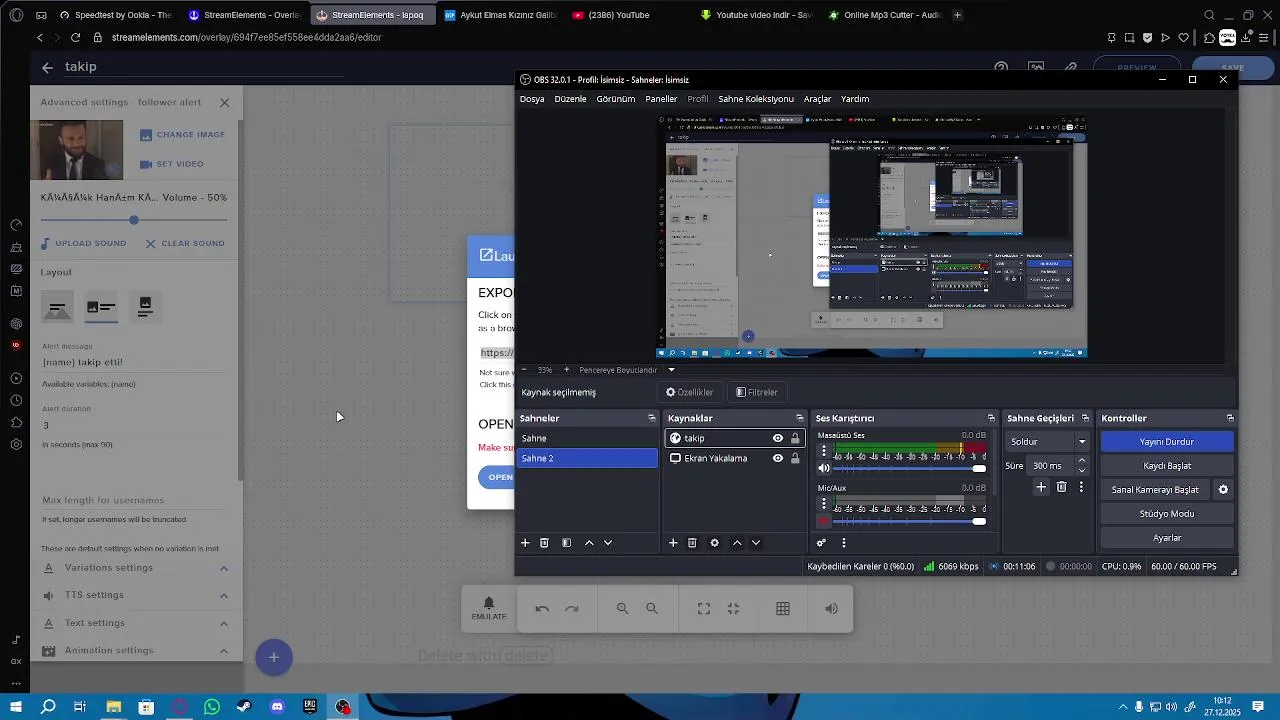Screen dimensions: 1280x720
Task: Remove selected source with trash icon
Action: tap(692, 543)
